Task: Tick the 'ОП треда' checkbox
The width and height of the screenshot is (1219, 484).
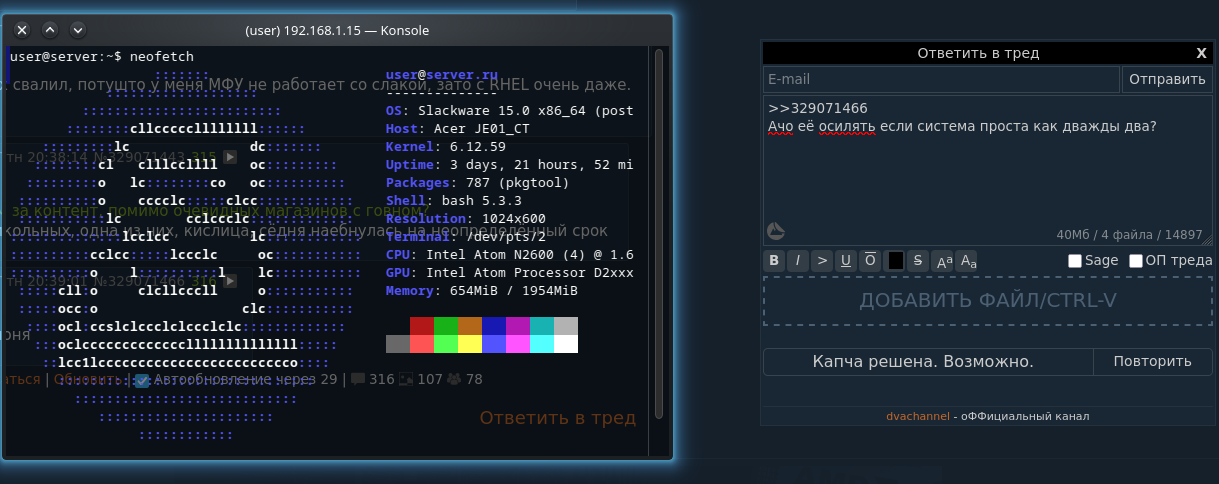Action: 1136,261
